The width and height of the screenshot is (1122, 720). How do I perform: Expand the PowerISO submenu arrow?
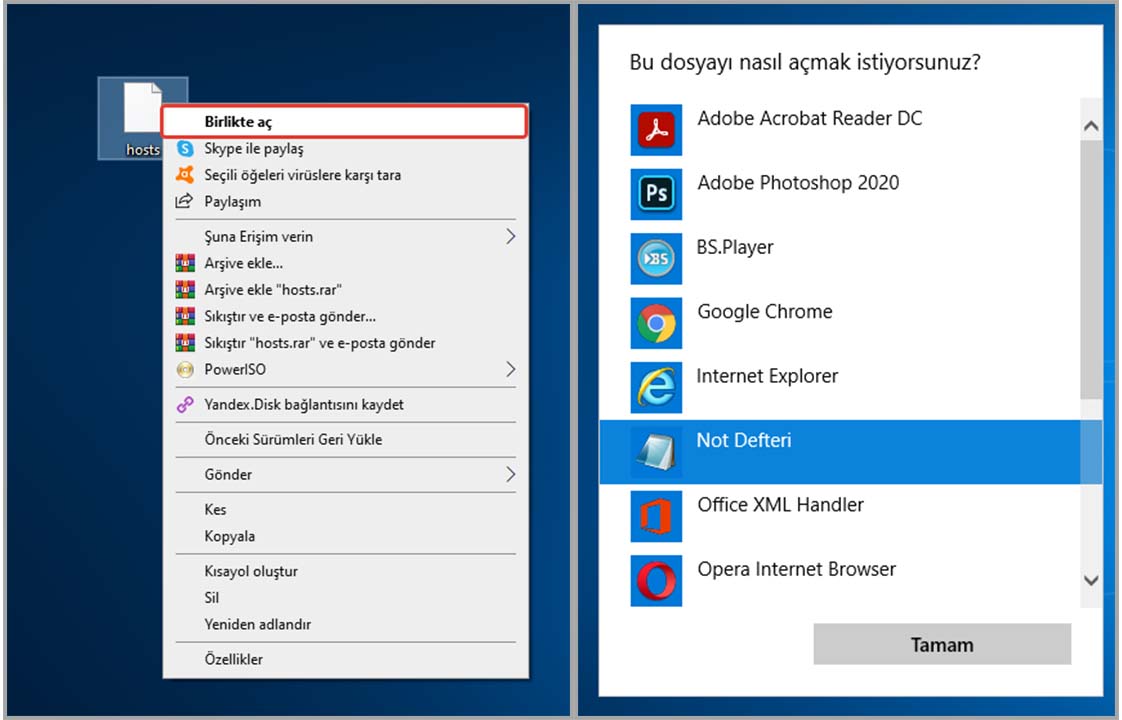point(510,370)
